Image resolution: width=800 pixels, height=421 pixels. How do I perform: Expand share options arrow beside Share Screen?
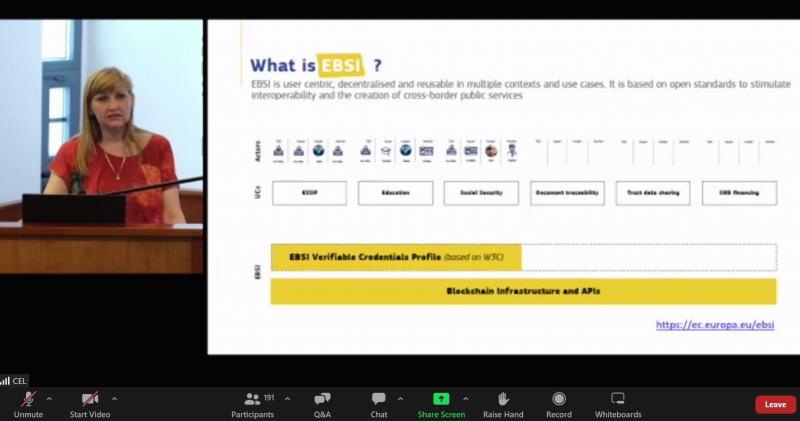(x=465, y=398)
